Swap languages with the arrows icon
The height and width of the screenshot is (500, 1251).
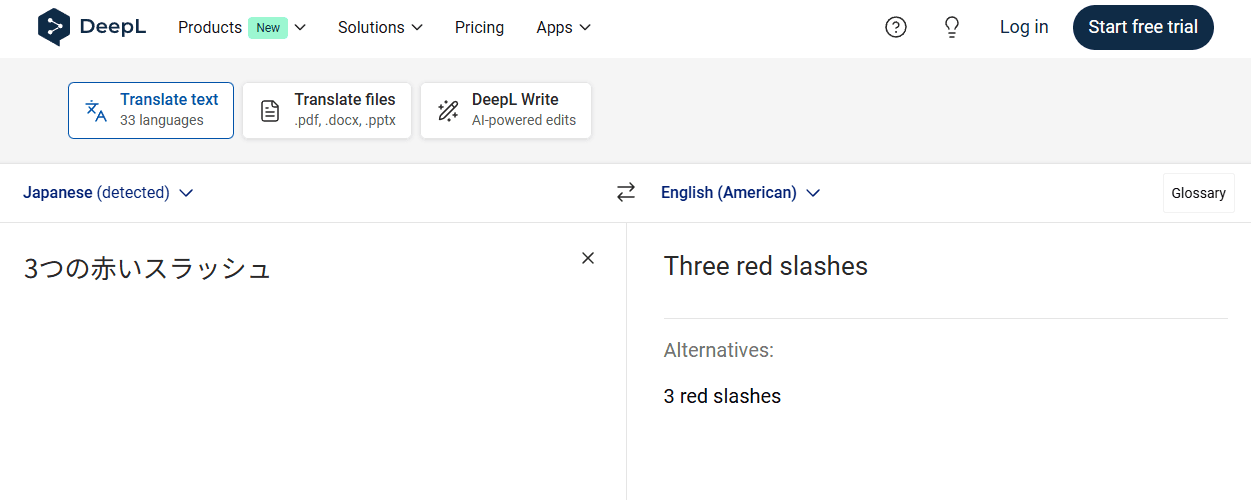[626, 192]
